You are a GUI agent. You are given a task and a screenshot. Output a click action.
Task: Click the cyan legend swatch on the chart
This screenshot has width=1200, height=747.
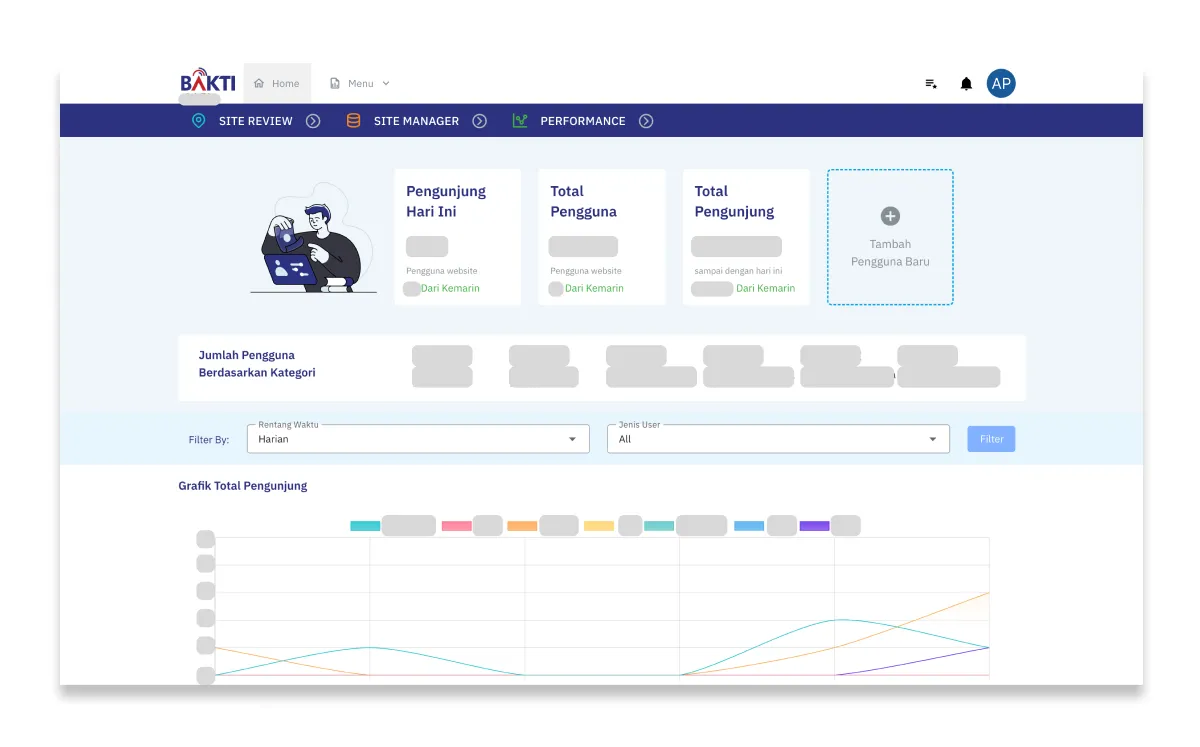pos(363,524)
